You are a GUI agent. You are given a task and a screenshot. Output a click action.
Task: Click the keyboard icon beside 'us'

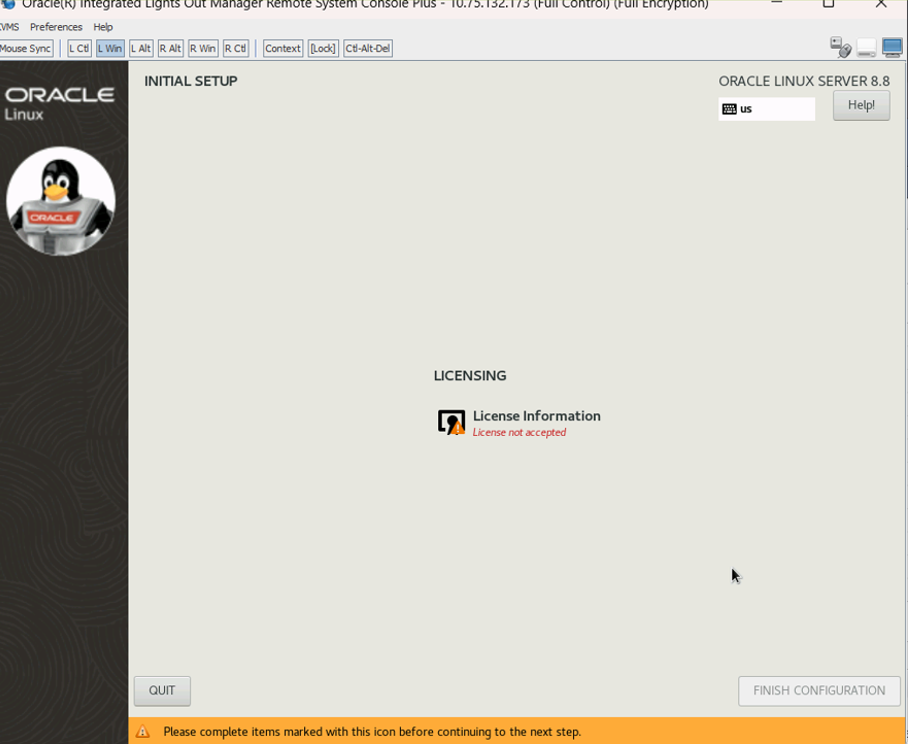729,109
